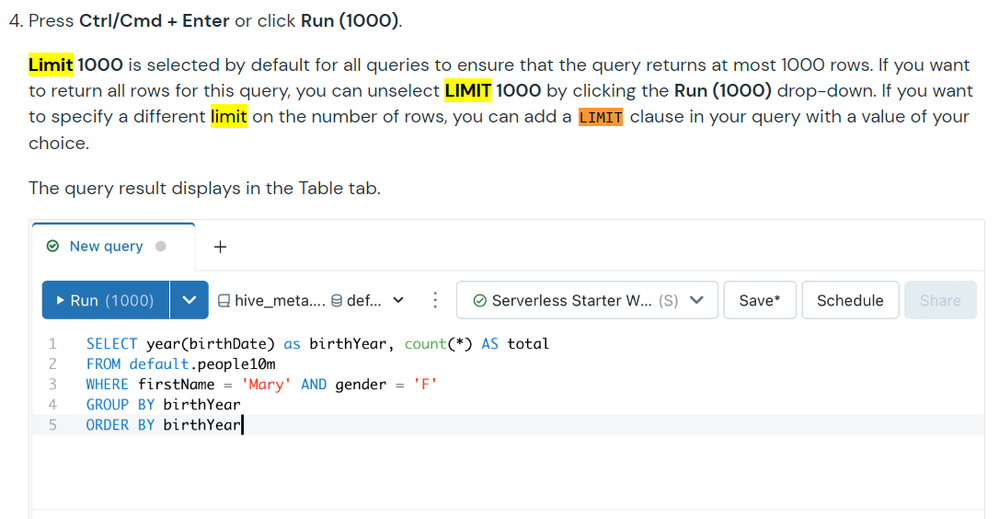This screenshot has height=519, width=999.
Task: Click the unsaved dot on New query tab
Action: 161,246
